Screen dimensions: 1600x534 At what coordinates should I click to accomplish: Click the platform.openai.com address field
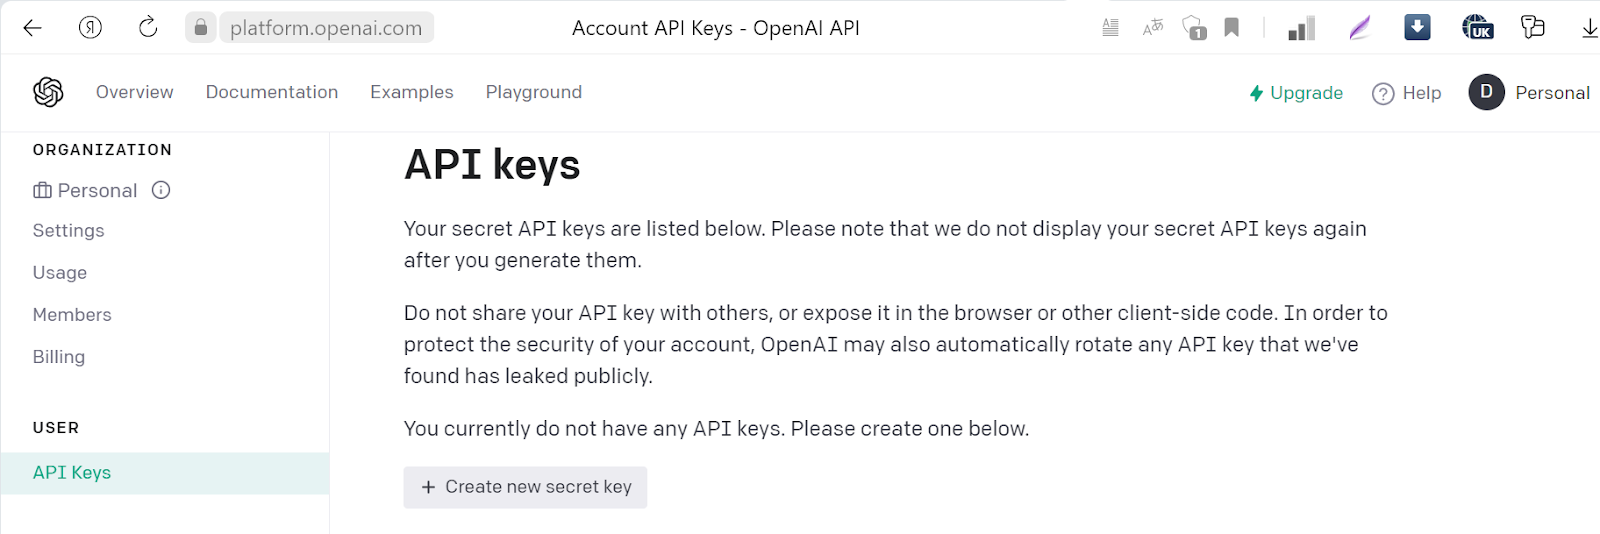click(326, 28)
